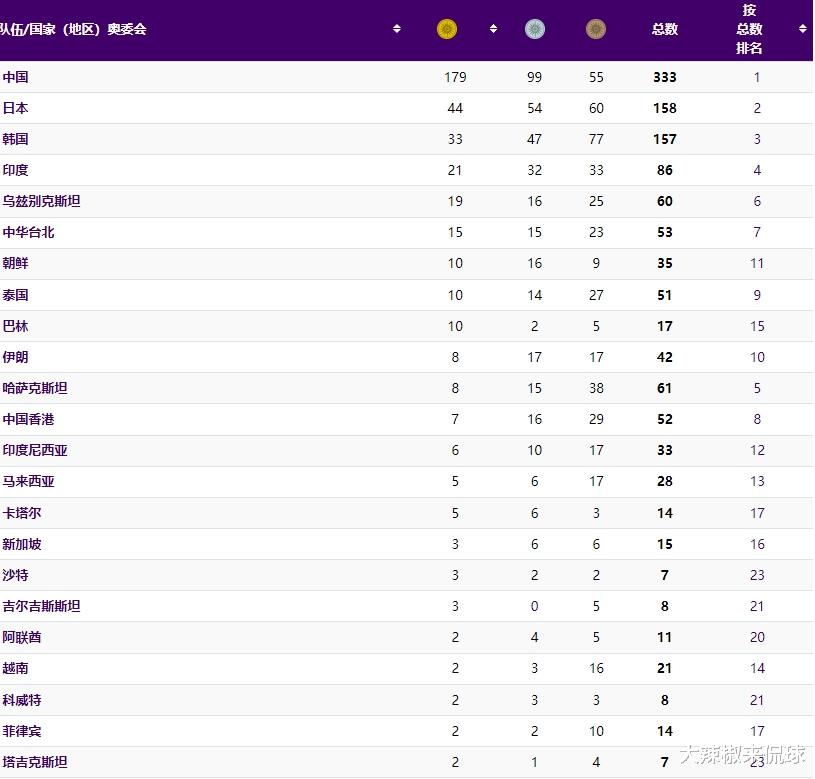
Task: Click 吉尔吉斯斯坦 in the list
Action: click(41, 606)
